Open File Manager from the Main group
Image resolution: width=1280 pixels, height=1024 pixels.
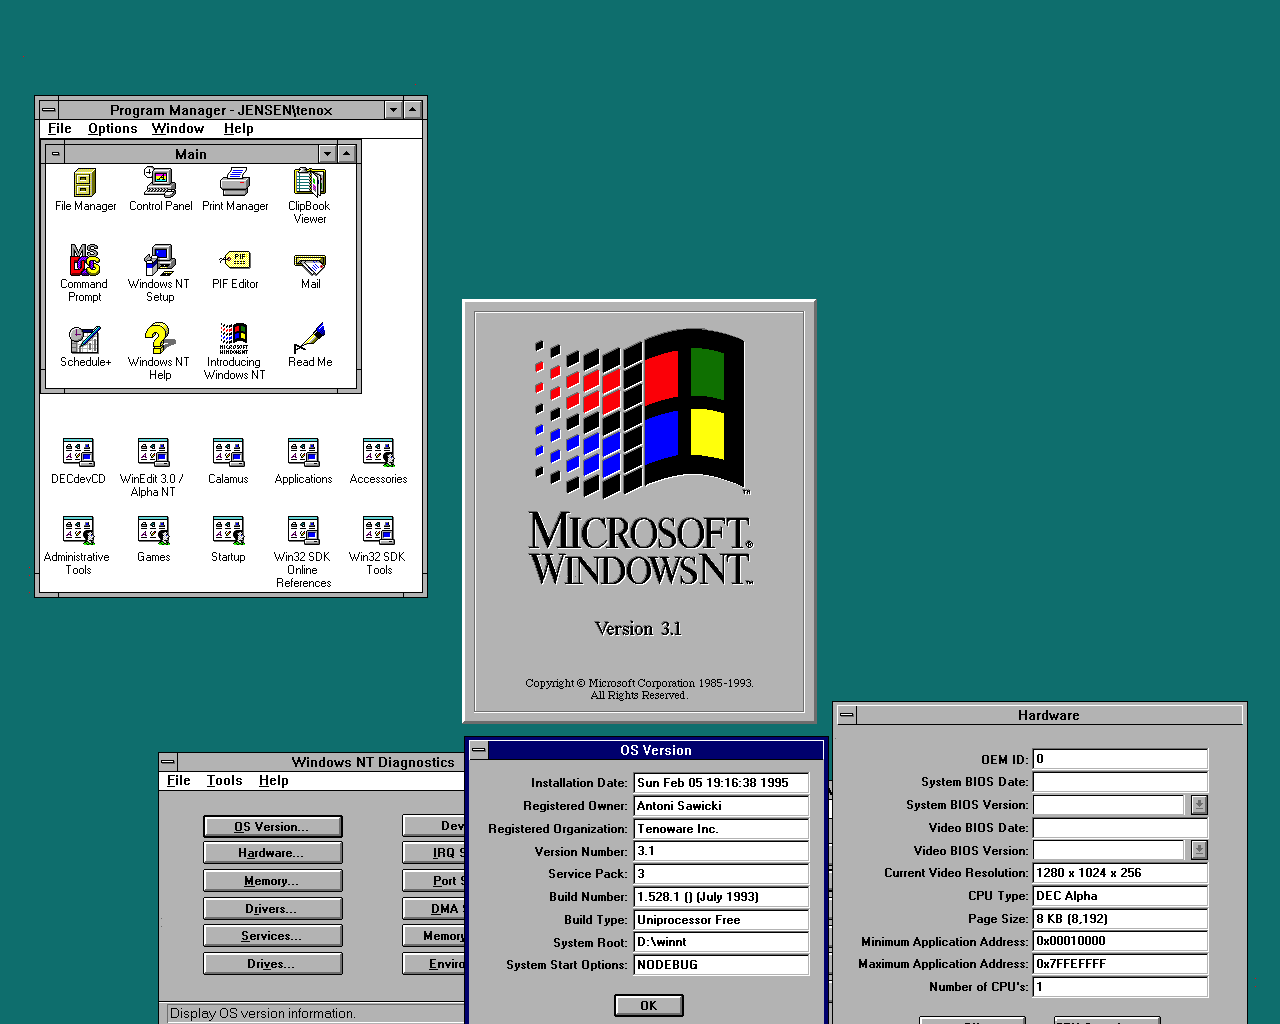click(84, 185)
